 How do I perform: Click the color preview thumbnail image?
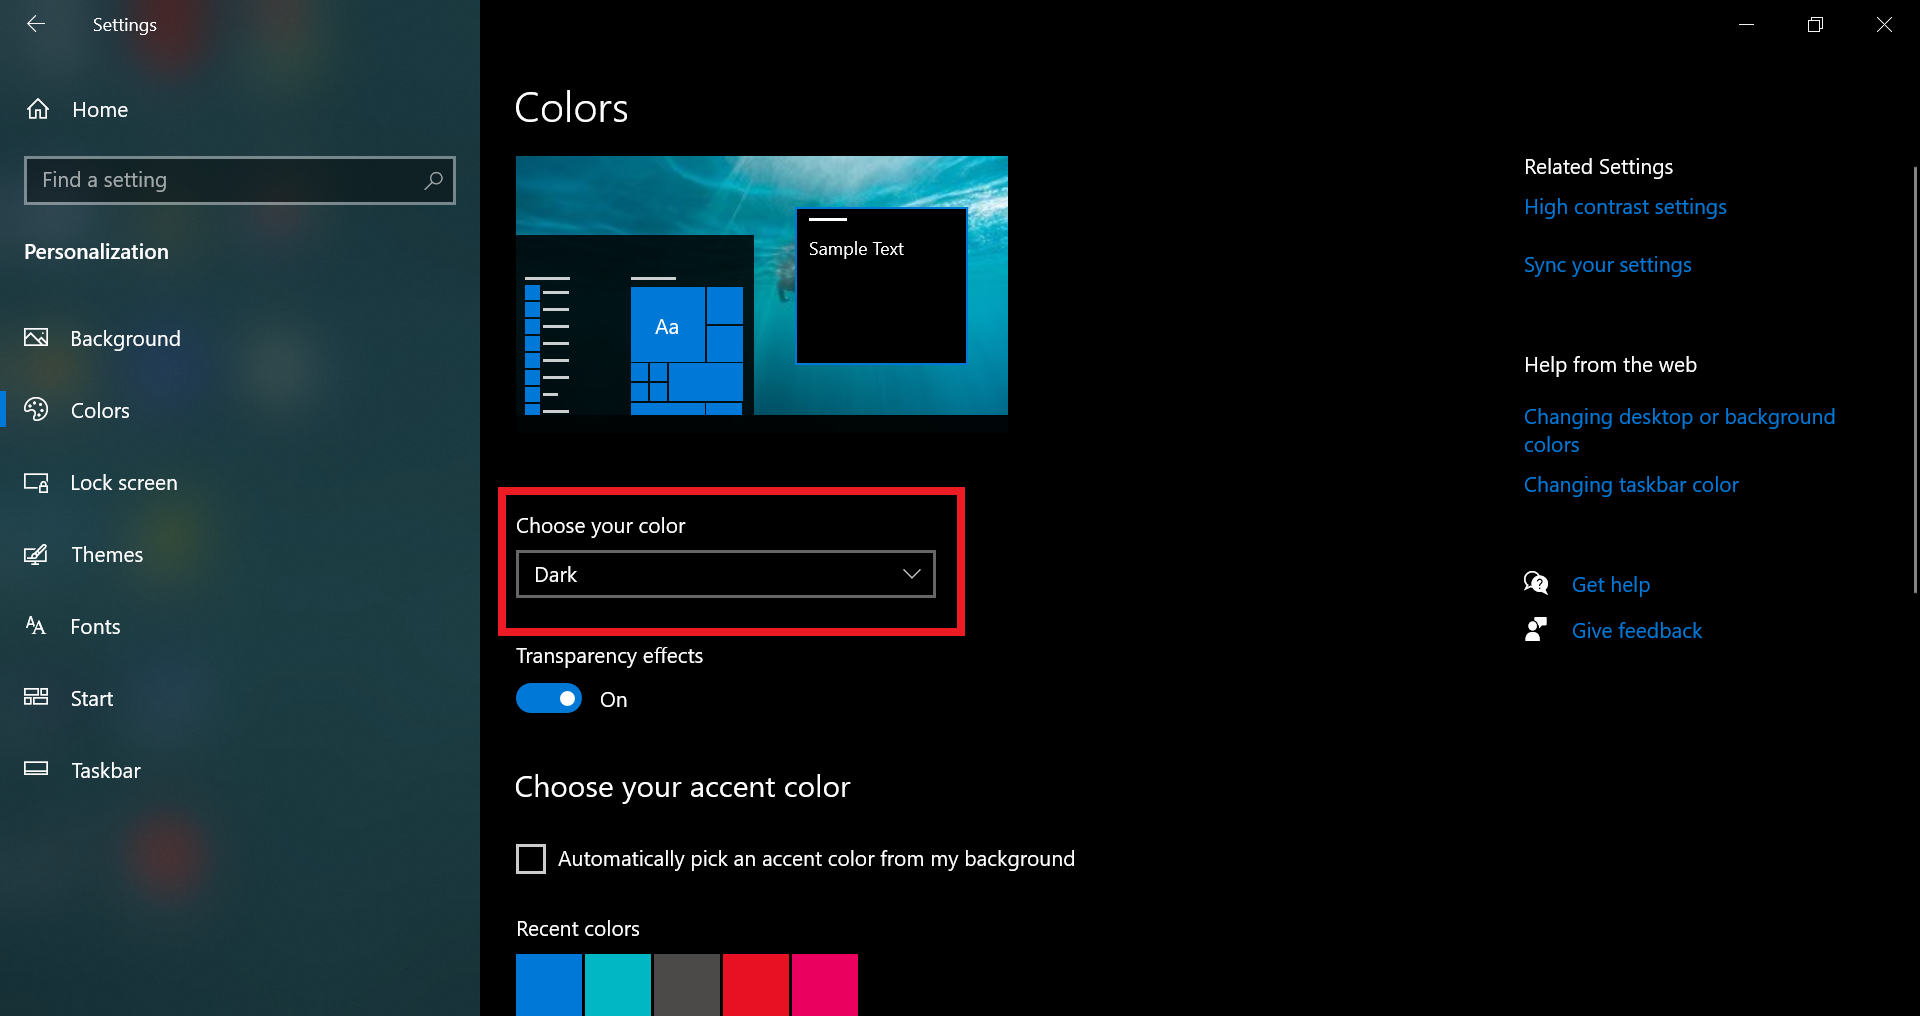(762, 285)
